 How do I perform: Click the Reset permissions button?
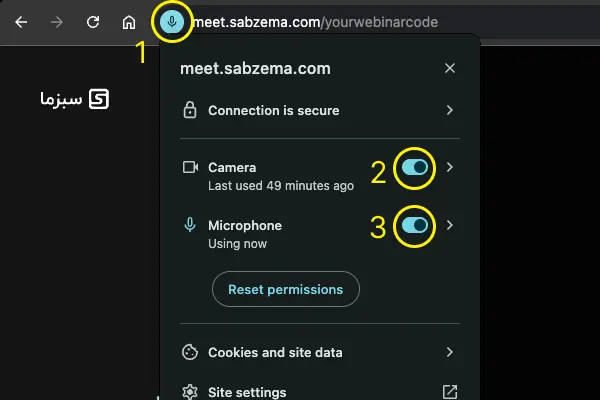coord(285,289)
